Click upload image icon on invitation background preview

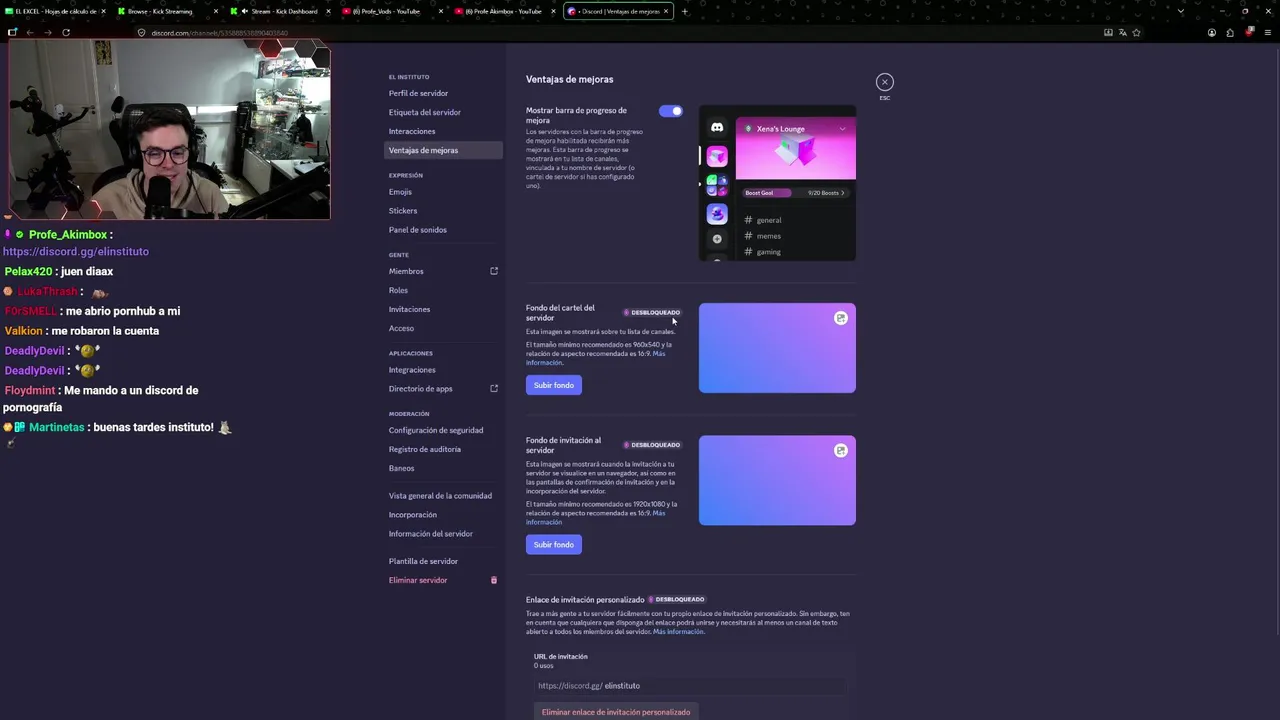[841, 450]
